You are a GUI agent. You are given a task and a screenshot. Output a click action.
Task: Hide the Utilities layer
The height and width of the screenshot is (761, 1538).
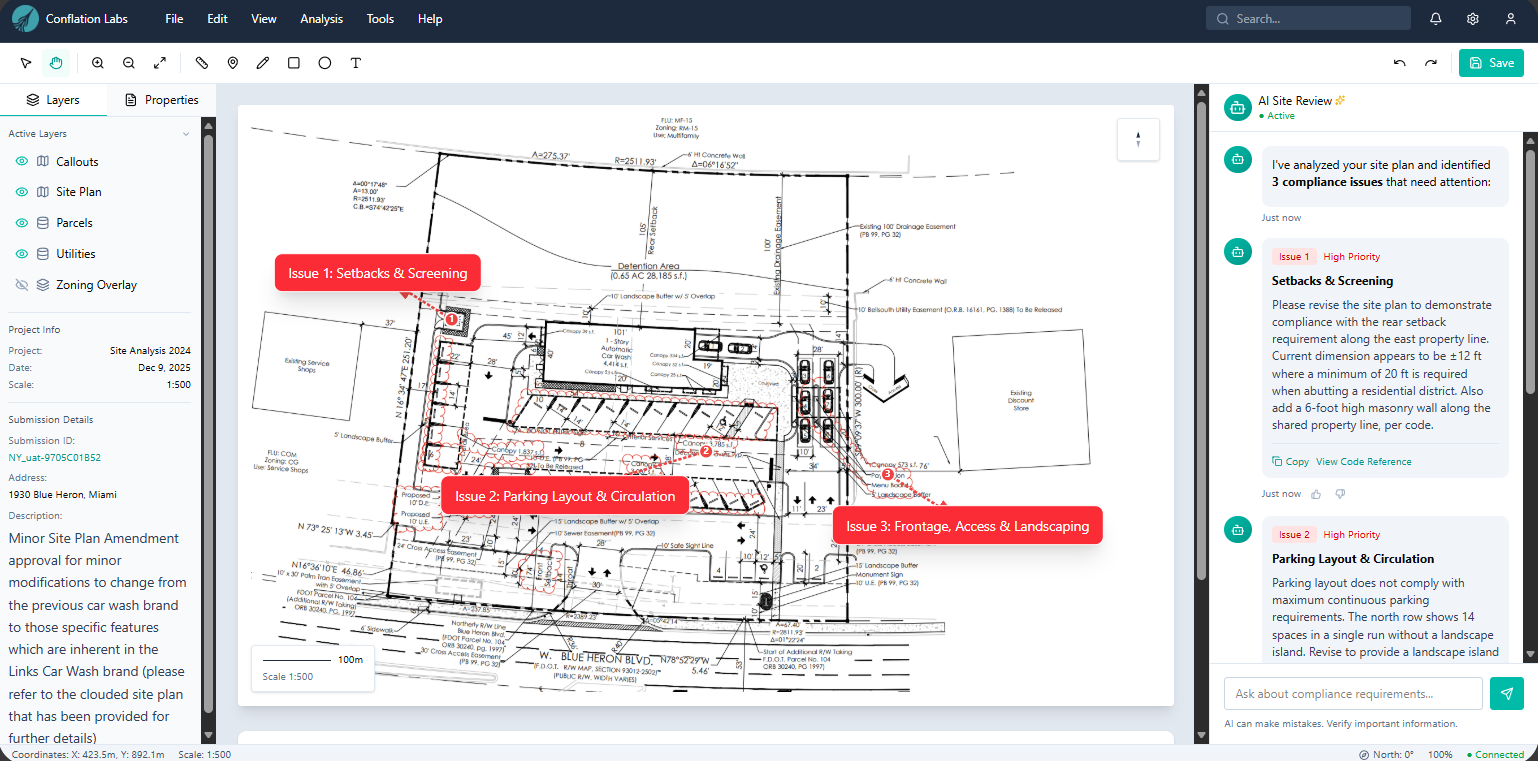(x=21, y=253)
